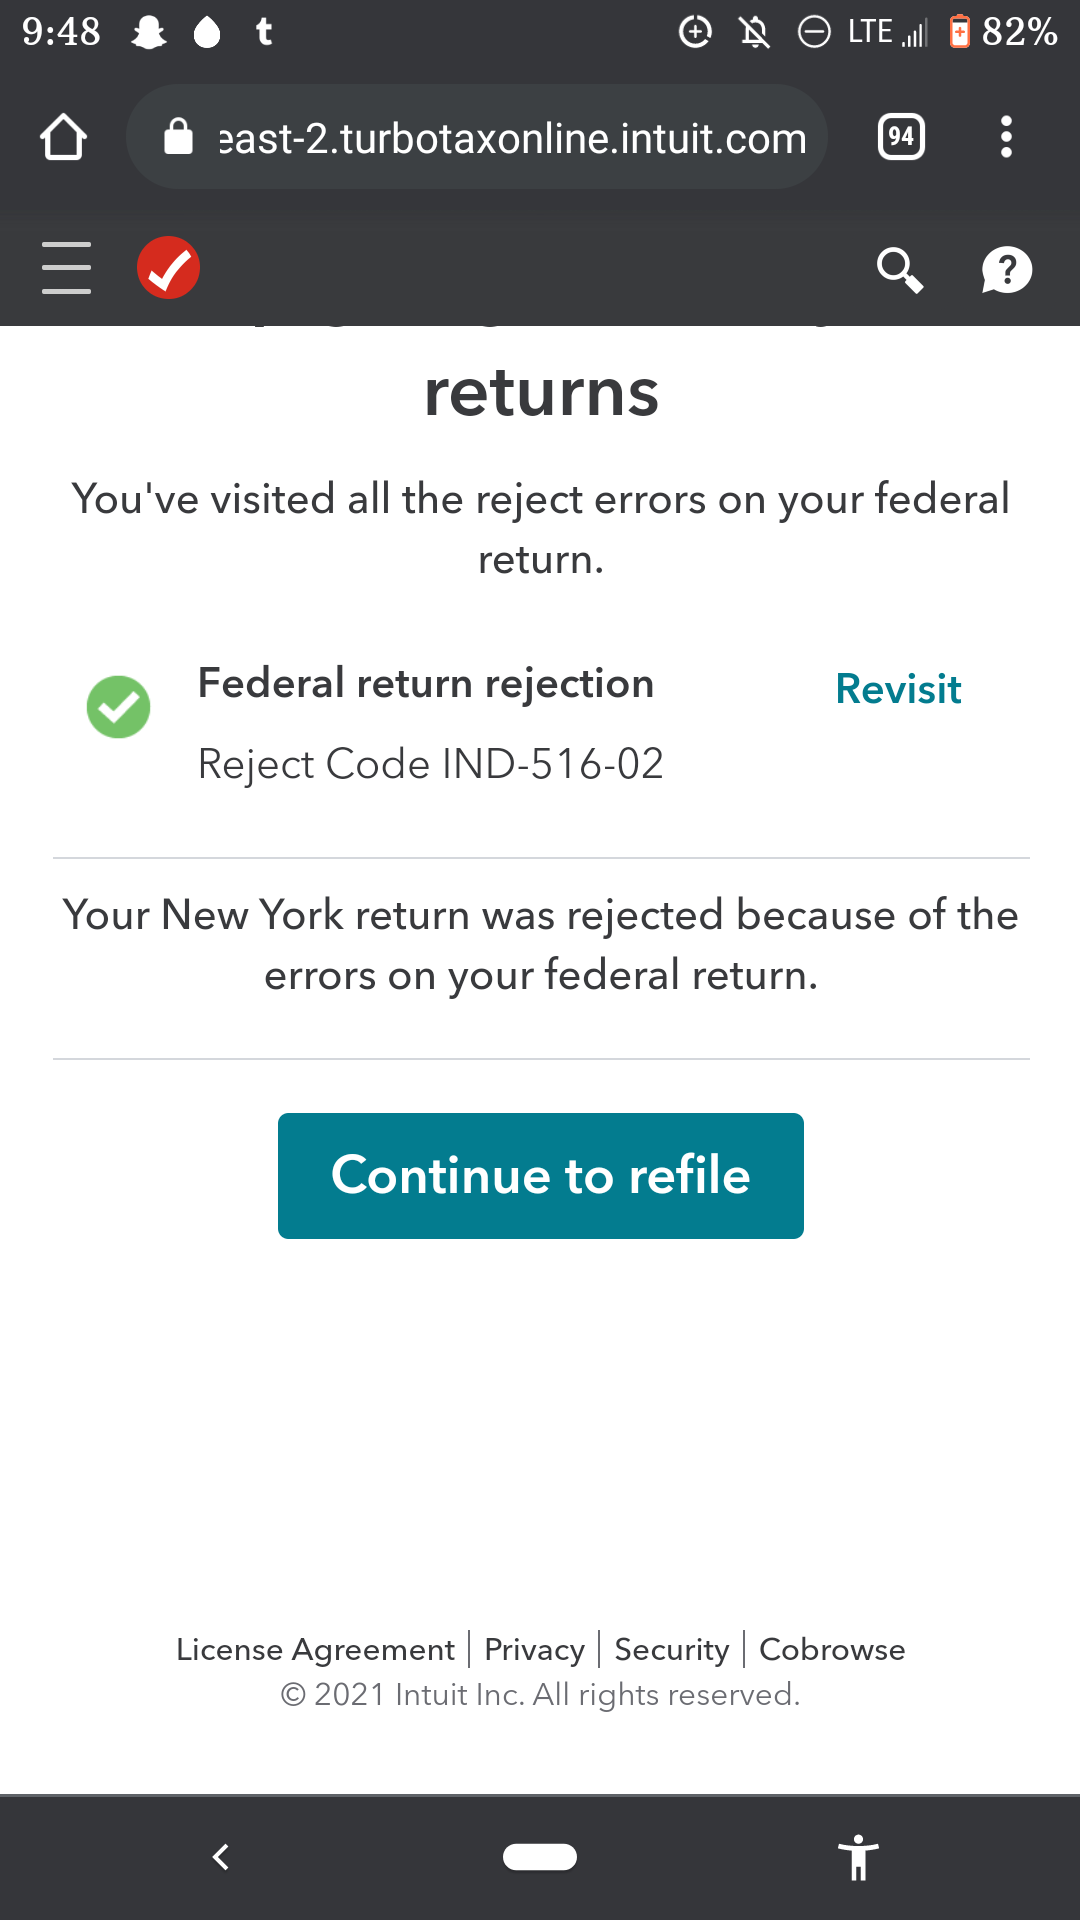Open the TurboTax search icon
1080x1920 pixels.
coord(899,269)
